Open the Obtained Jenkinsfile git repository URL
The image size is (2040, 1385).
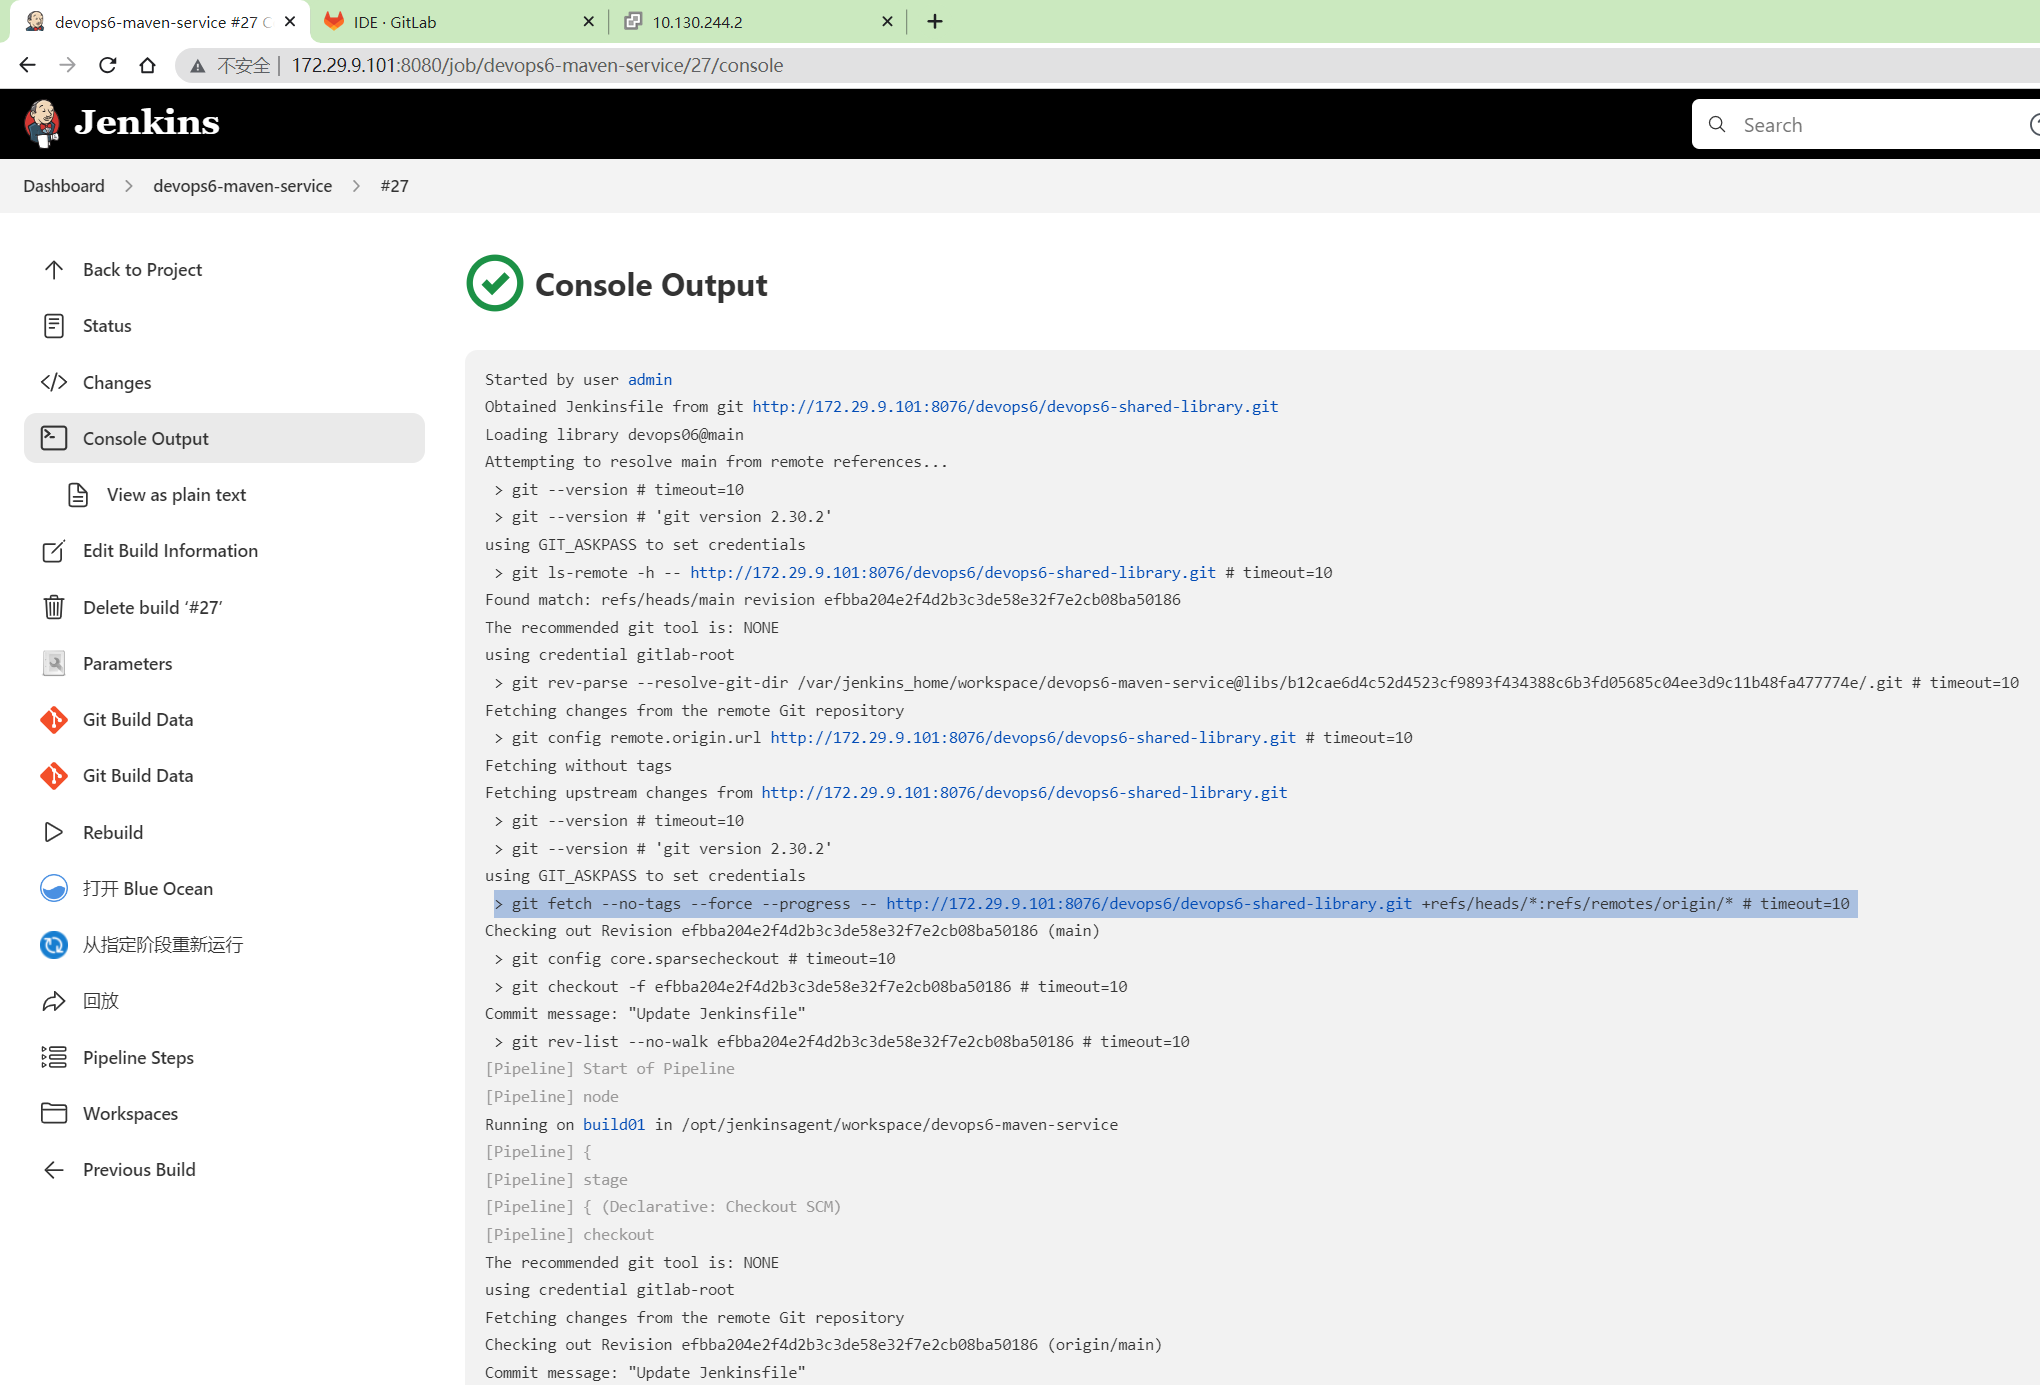coord(1015,406)
